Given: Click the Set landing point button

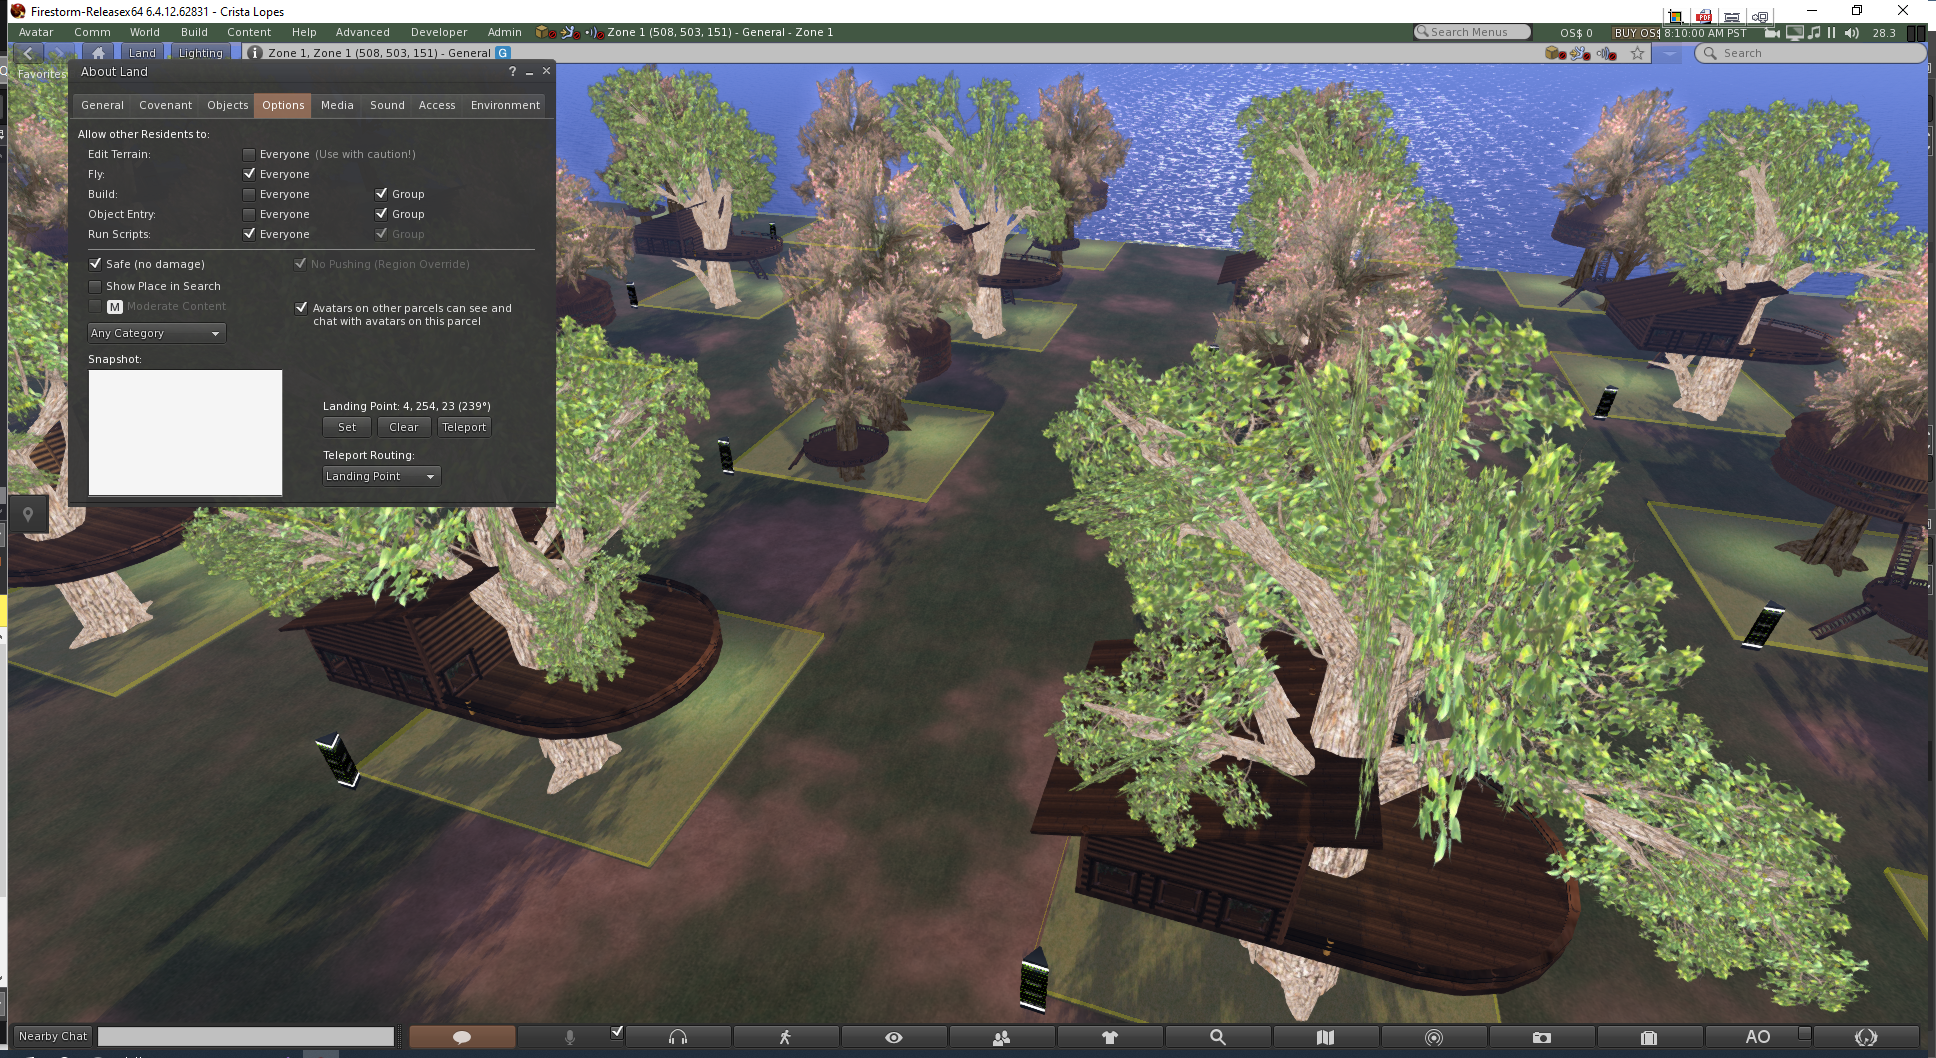Looking at the screenshot, I should point(347,427).
